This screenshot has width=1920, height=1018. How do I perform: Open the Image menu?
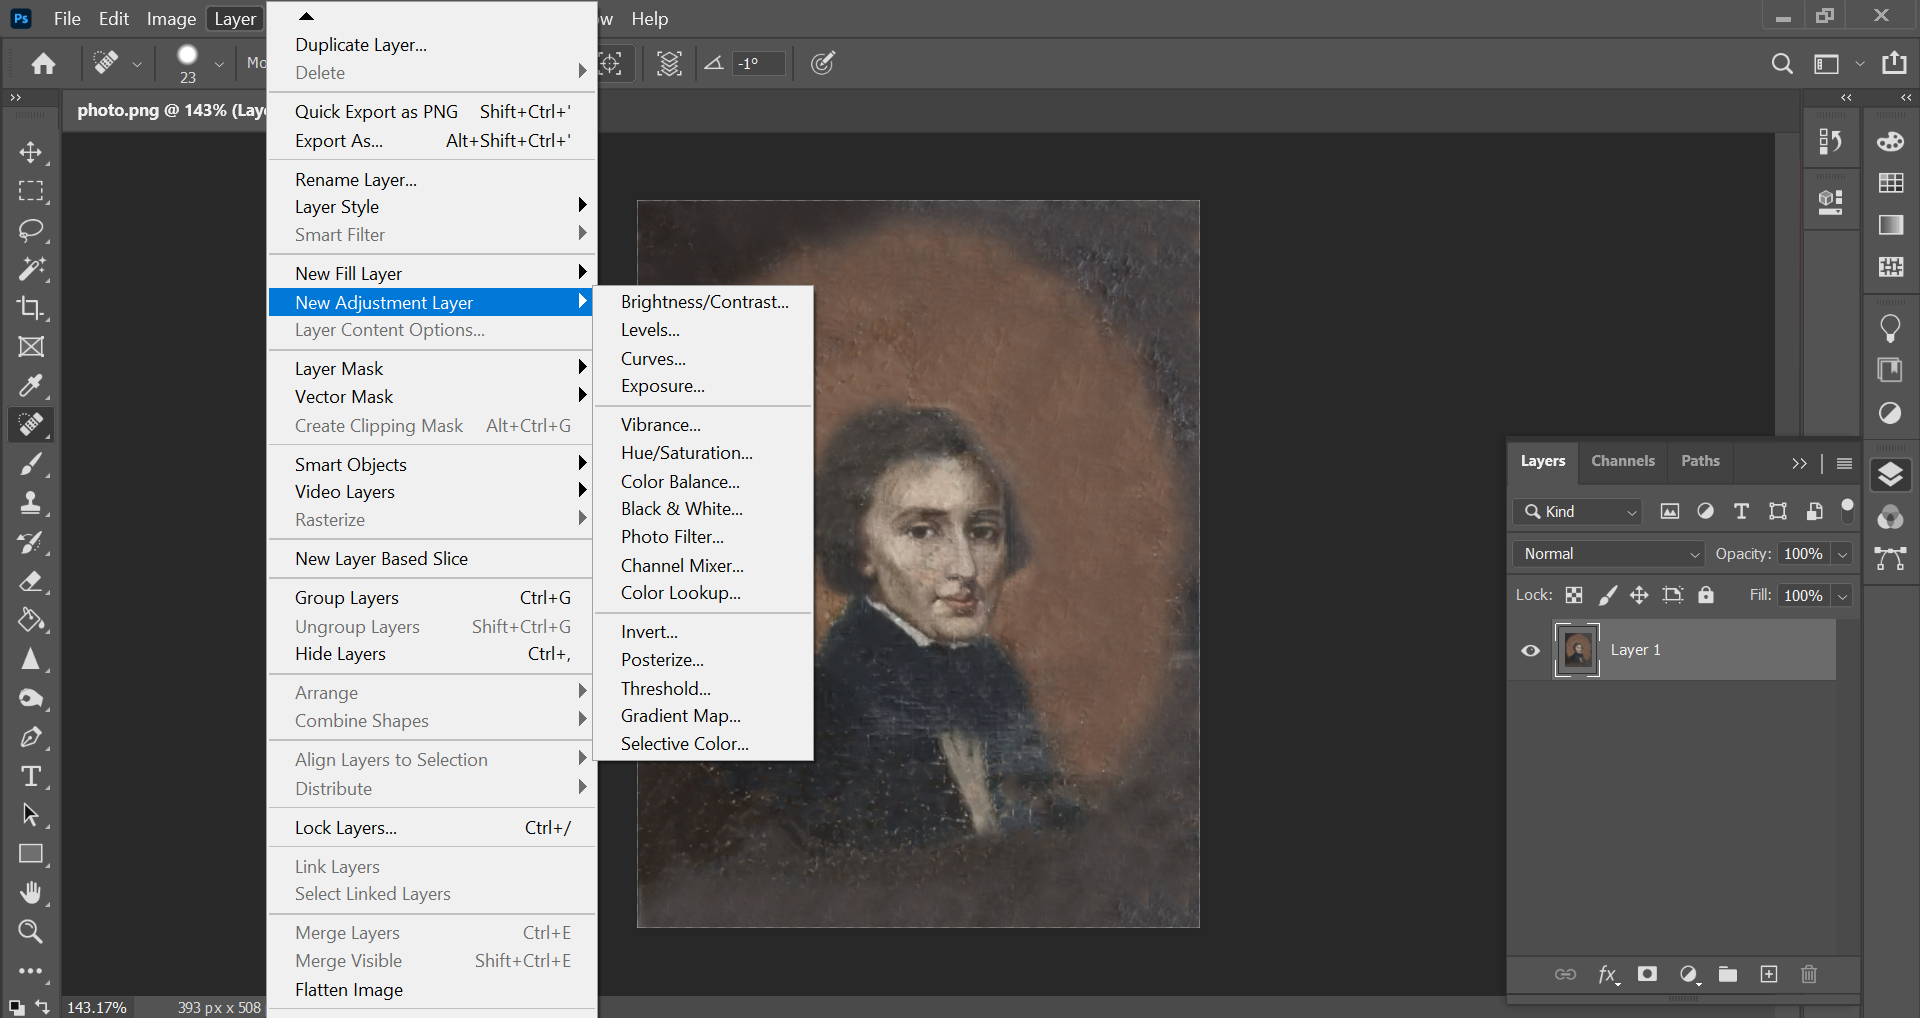tap(171, 19)
